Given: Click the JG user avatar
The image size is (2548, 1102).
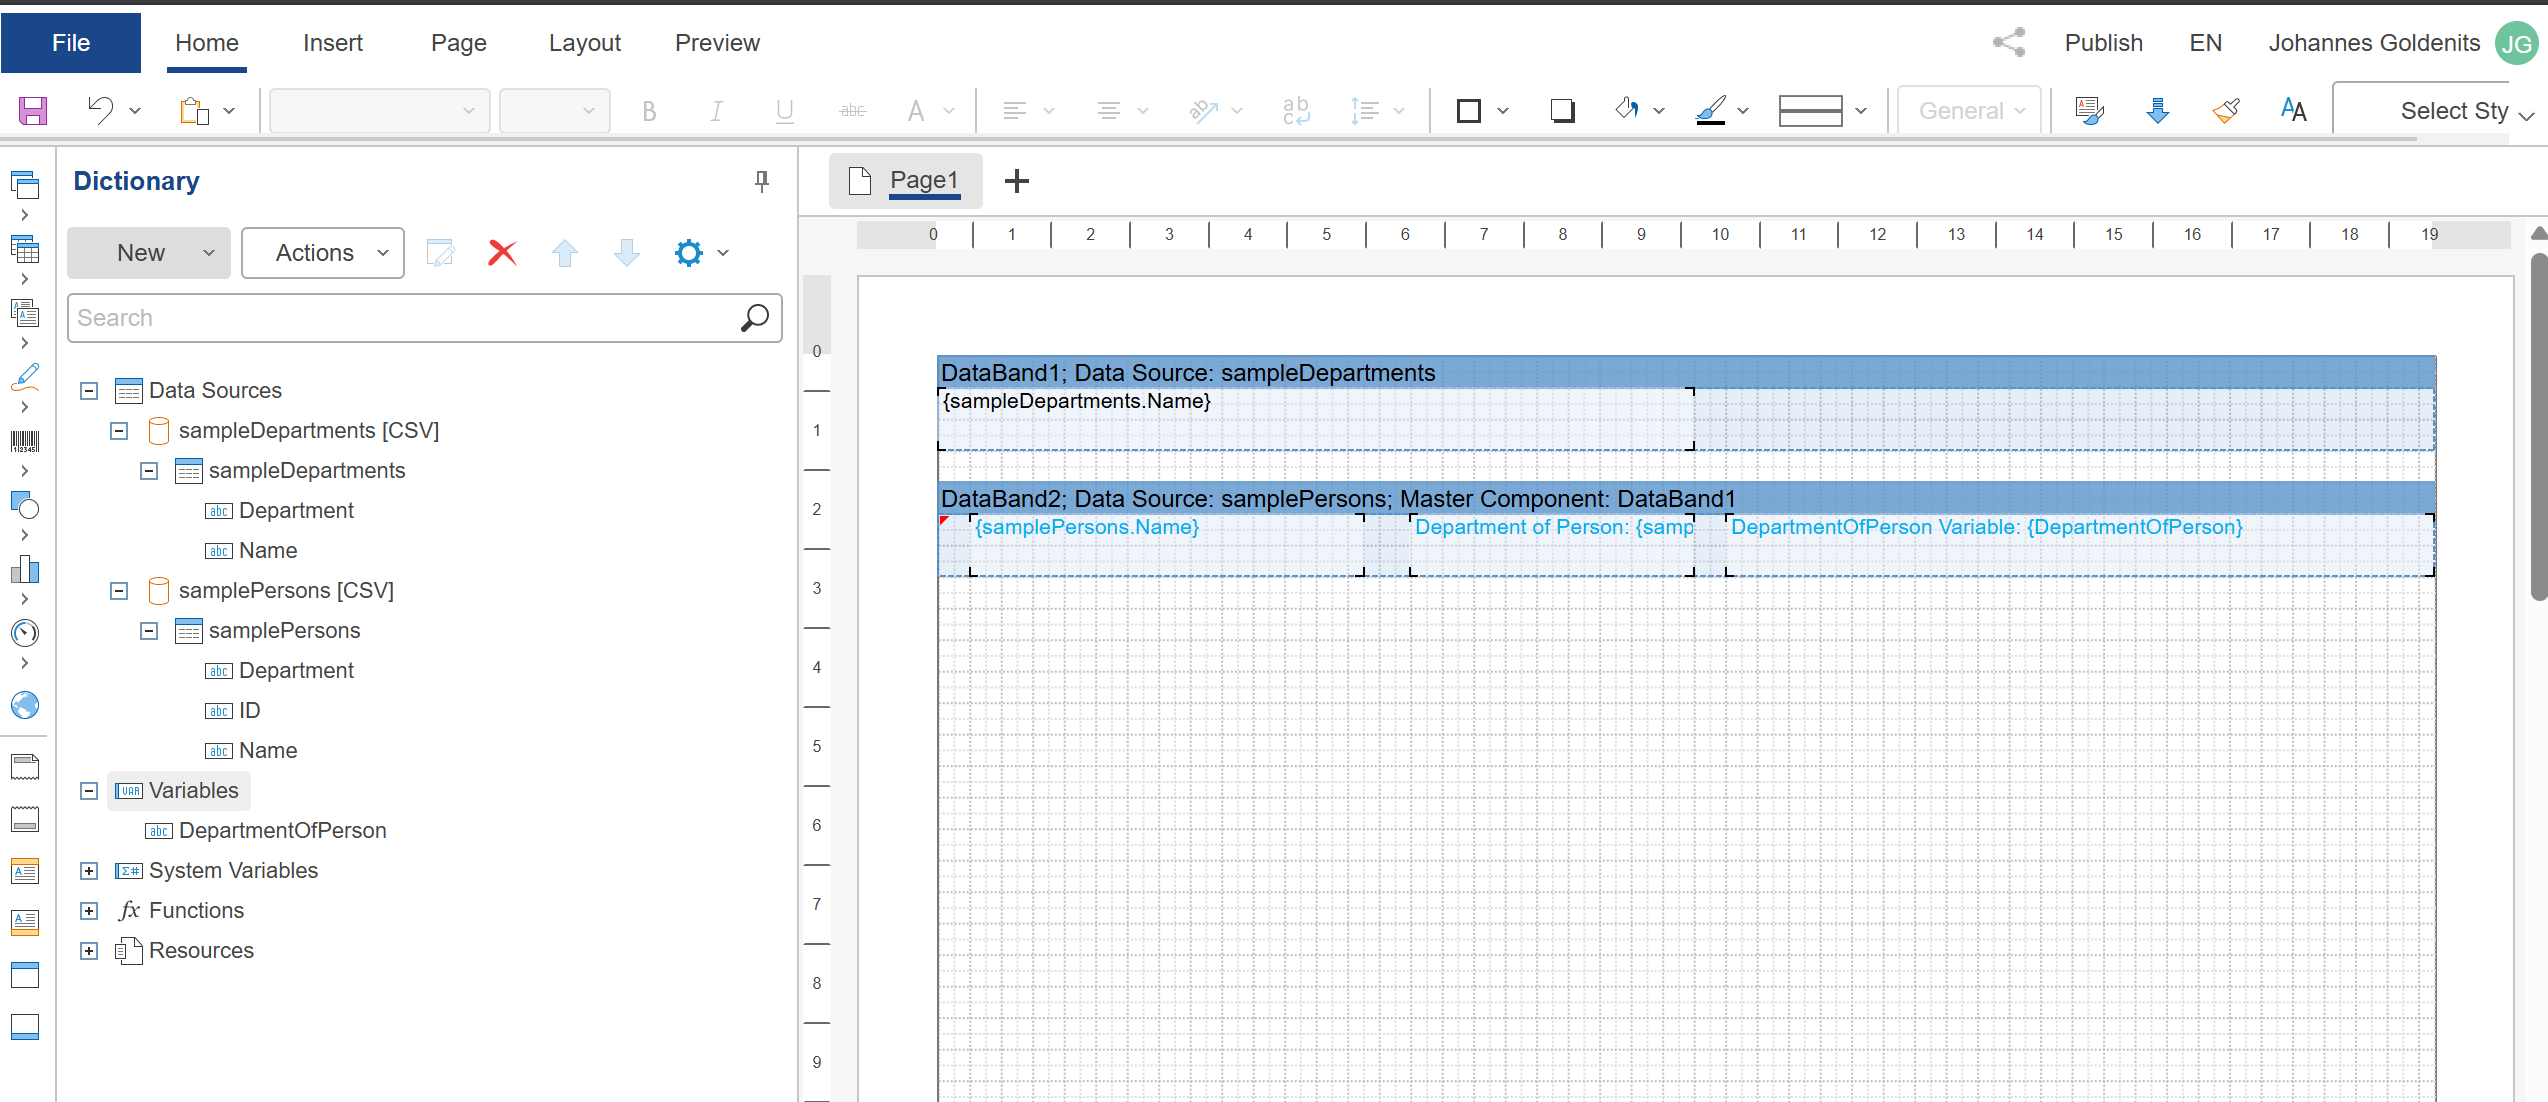Looking at the screenshot, I should click(2516, 43).
